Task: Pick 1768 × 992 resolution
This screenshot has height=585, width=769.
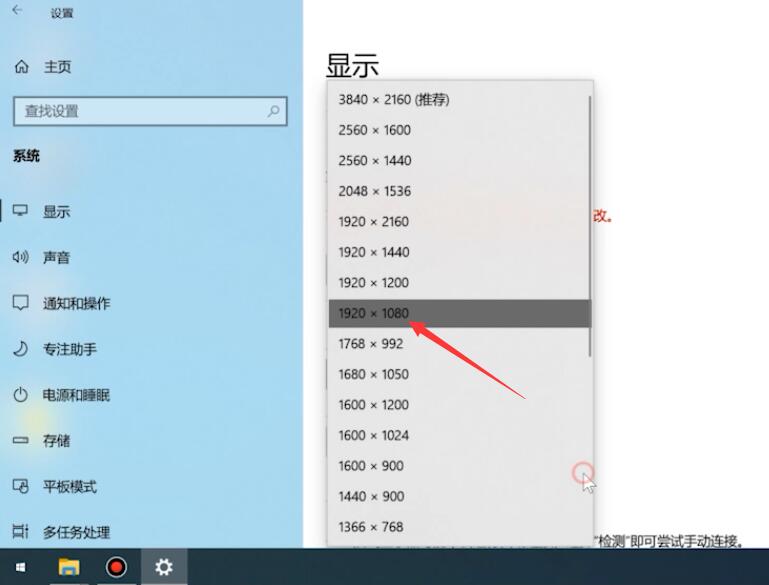Action: (460, 344)
